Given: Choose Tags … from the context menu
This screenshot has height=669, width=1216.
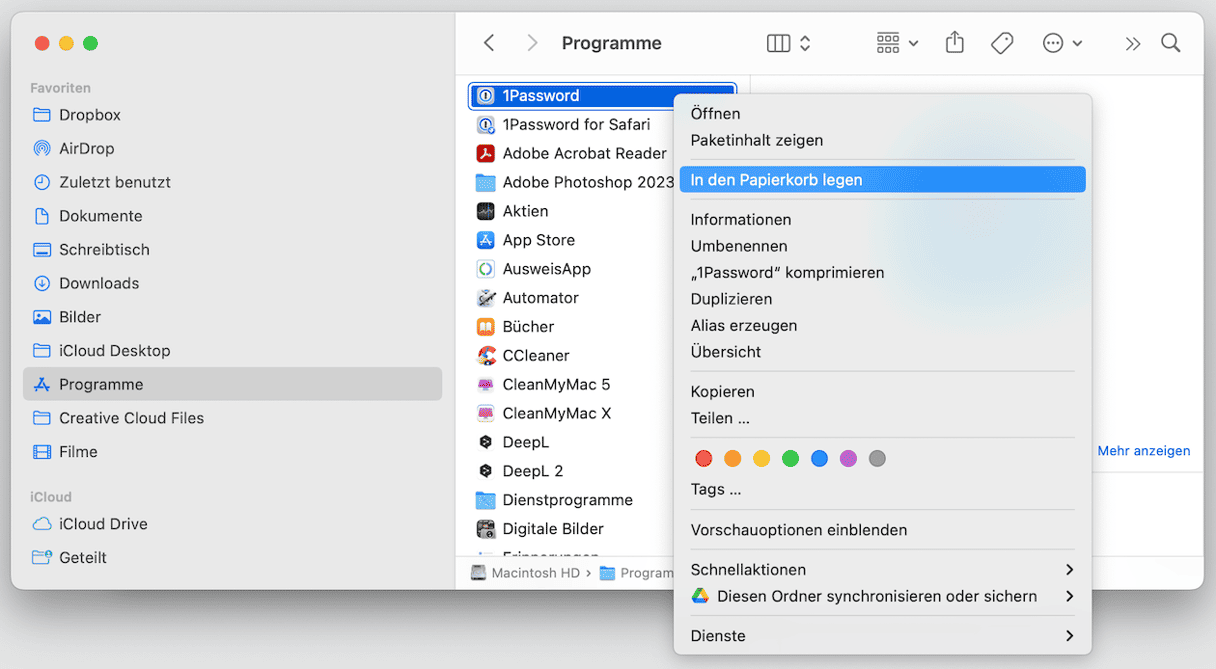Looking at the screenshot, I should coord(882,490).
